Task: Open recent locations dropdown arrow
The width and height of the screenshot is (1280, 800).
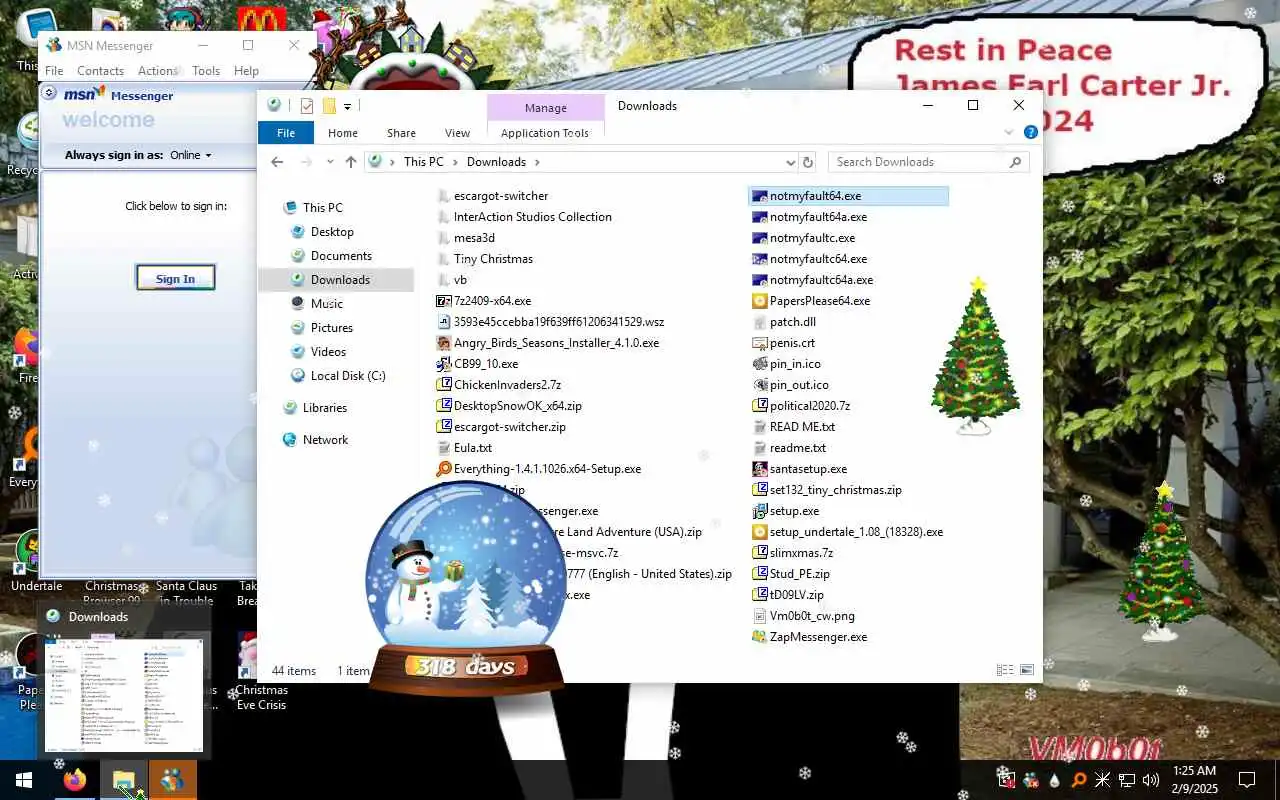Action: tap(331, 162)
